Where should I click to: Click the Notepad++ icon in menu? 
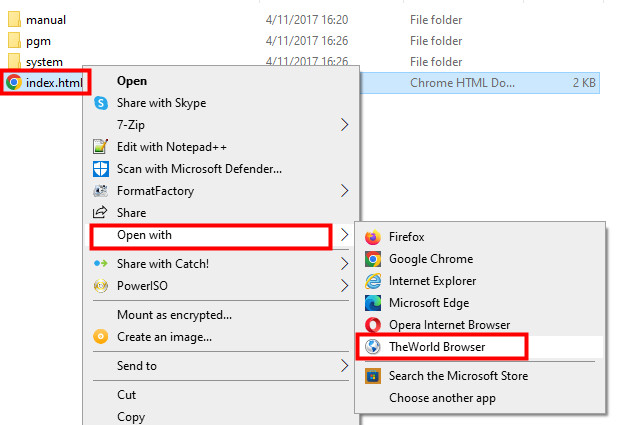tap(100, 147)
